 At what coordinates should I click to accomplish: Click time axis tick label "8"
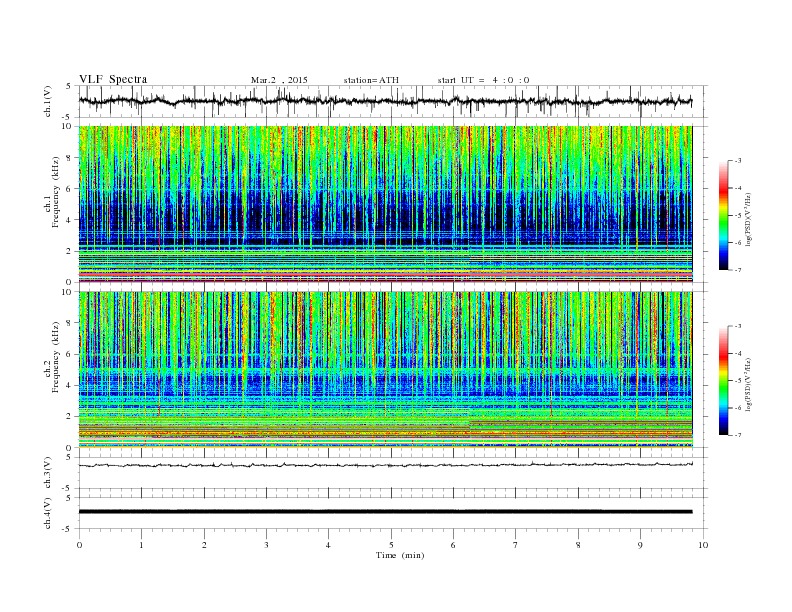coord(578,545)
